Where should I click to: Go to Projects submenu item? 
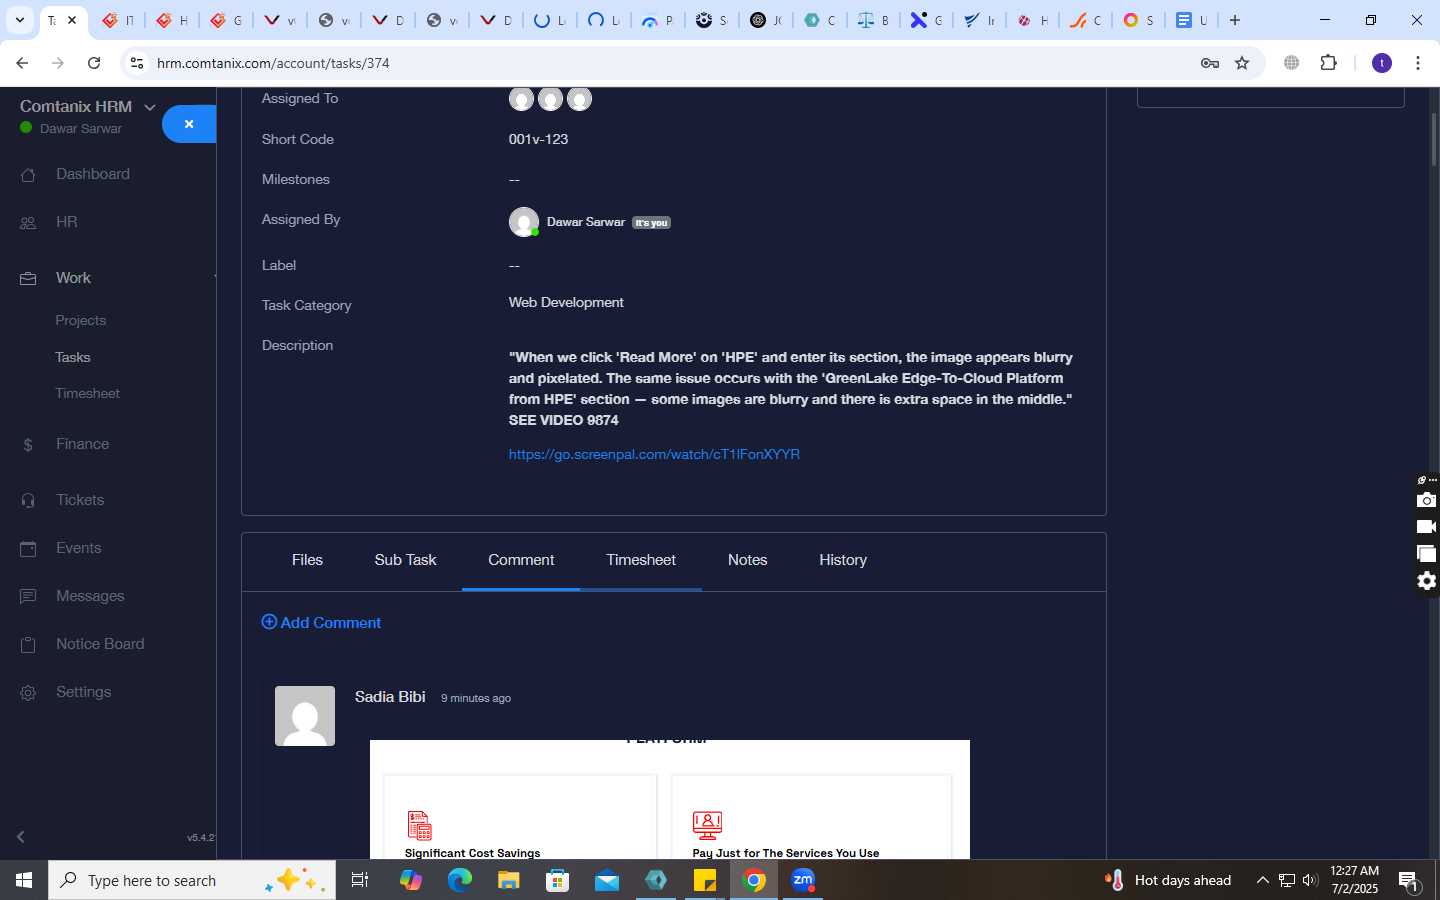pos(81,320)
